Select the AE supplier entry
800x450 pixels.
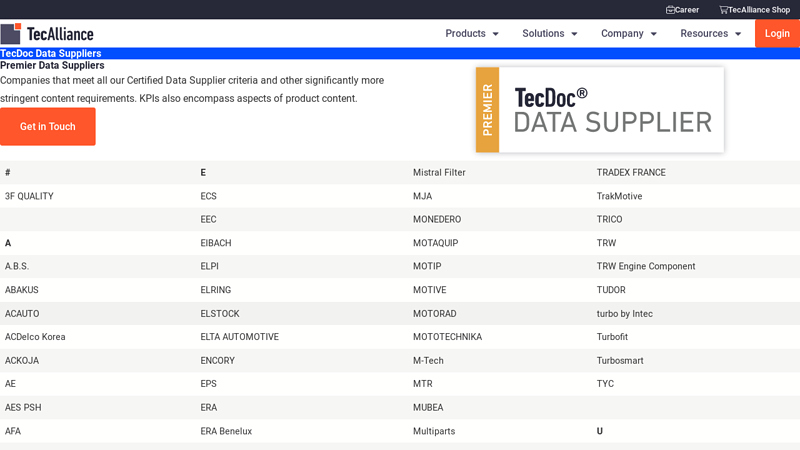pyautogui.click(x=10, y=384)
